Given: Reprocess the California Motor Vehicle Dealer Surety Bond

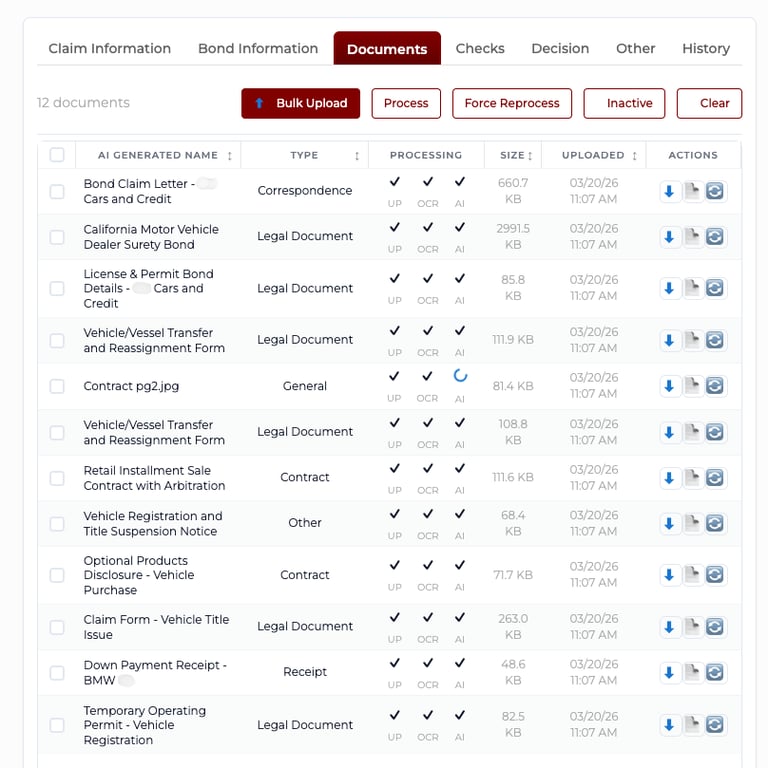Looking at the screenshot, I should point(714,237).
